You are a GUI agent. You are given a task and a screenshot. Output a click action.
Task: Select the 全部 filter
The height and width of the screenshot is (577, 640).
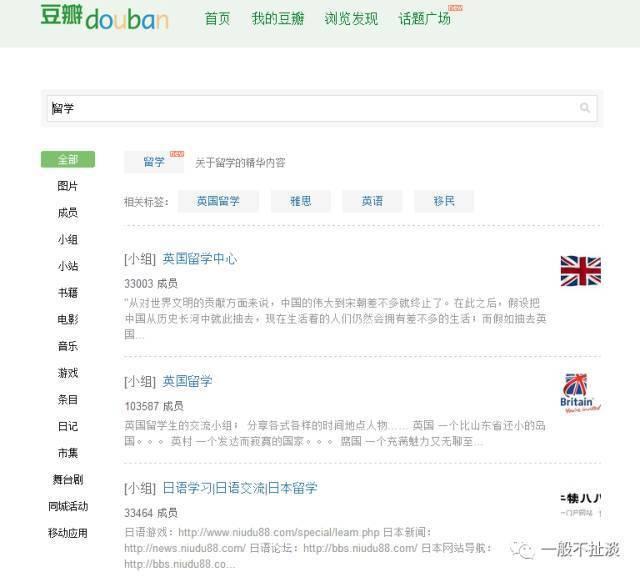(x=68, y=160)
